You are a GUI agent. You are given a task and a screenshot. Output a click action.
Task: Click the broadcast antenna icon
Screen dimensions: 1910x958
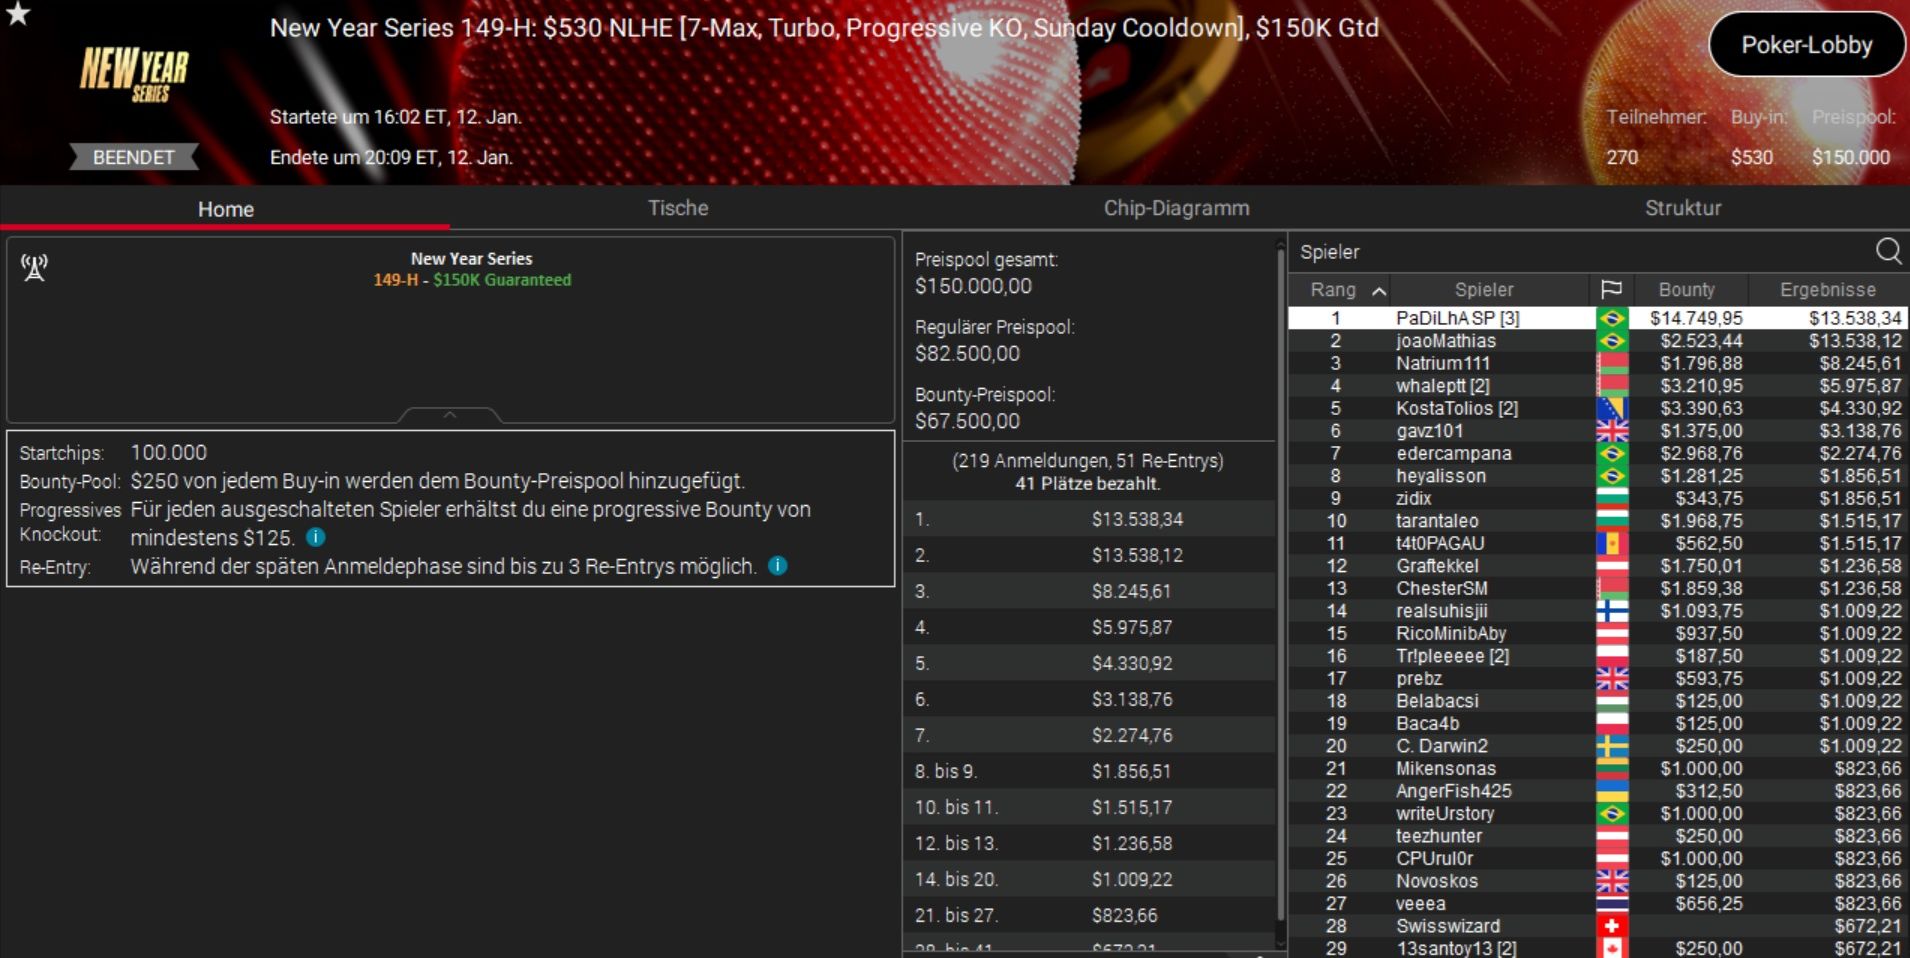(x=34, y=267)
